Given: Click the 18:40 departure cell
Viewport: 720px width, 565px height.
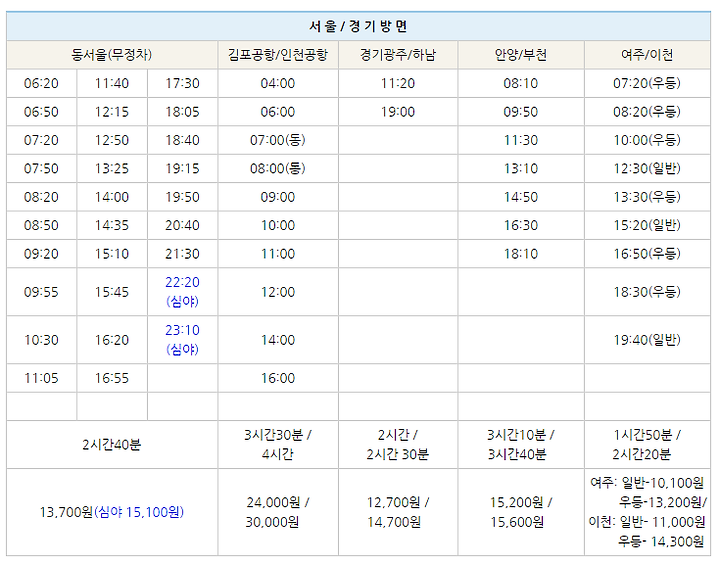Looking at the screenshot, I should (x=182, y=140).
